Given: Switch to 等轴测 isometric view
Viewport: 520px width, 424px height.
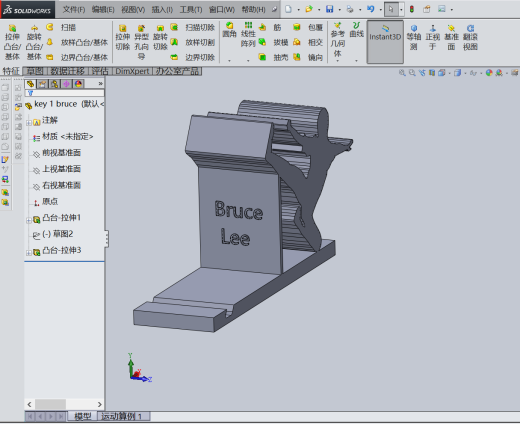Looking at the screenshot, I should pos(414,37).
